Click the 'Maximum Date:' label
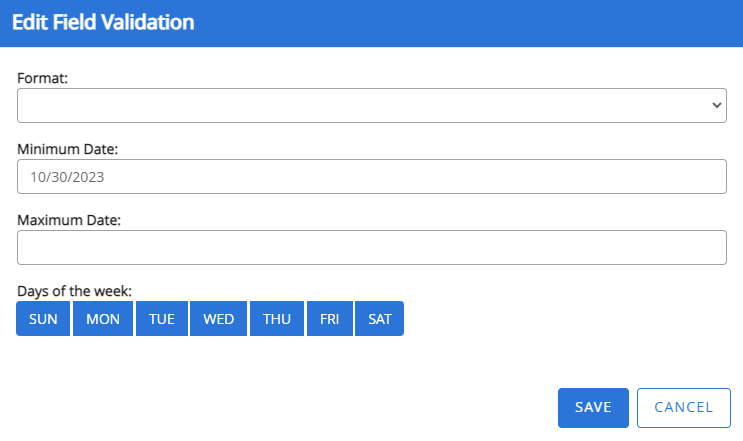743x441 pixels. [69, 220]
